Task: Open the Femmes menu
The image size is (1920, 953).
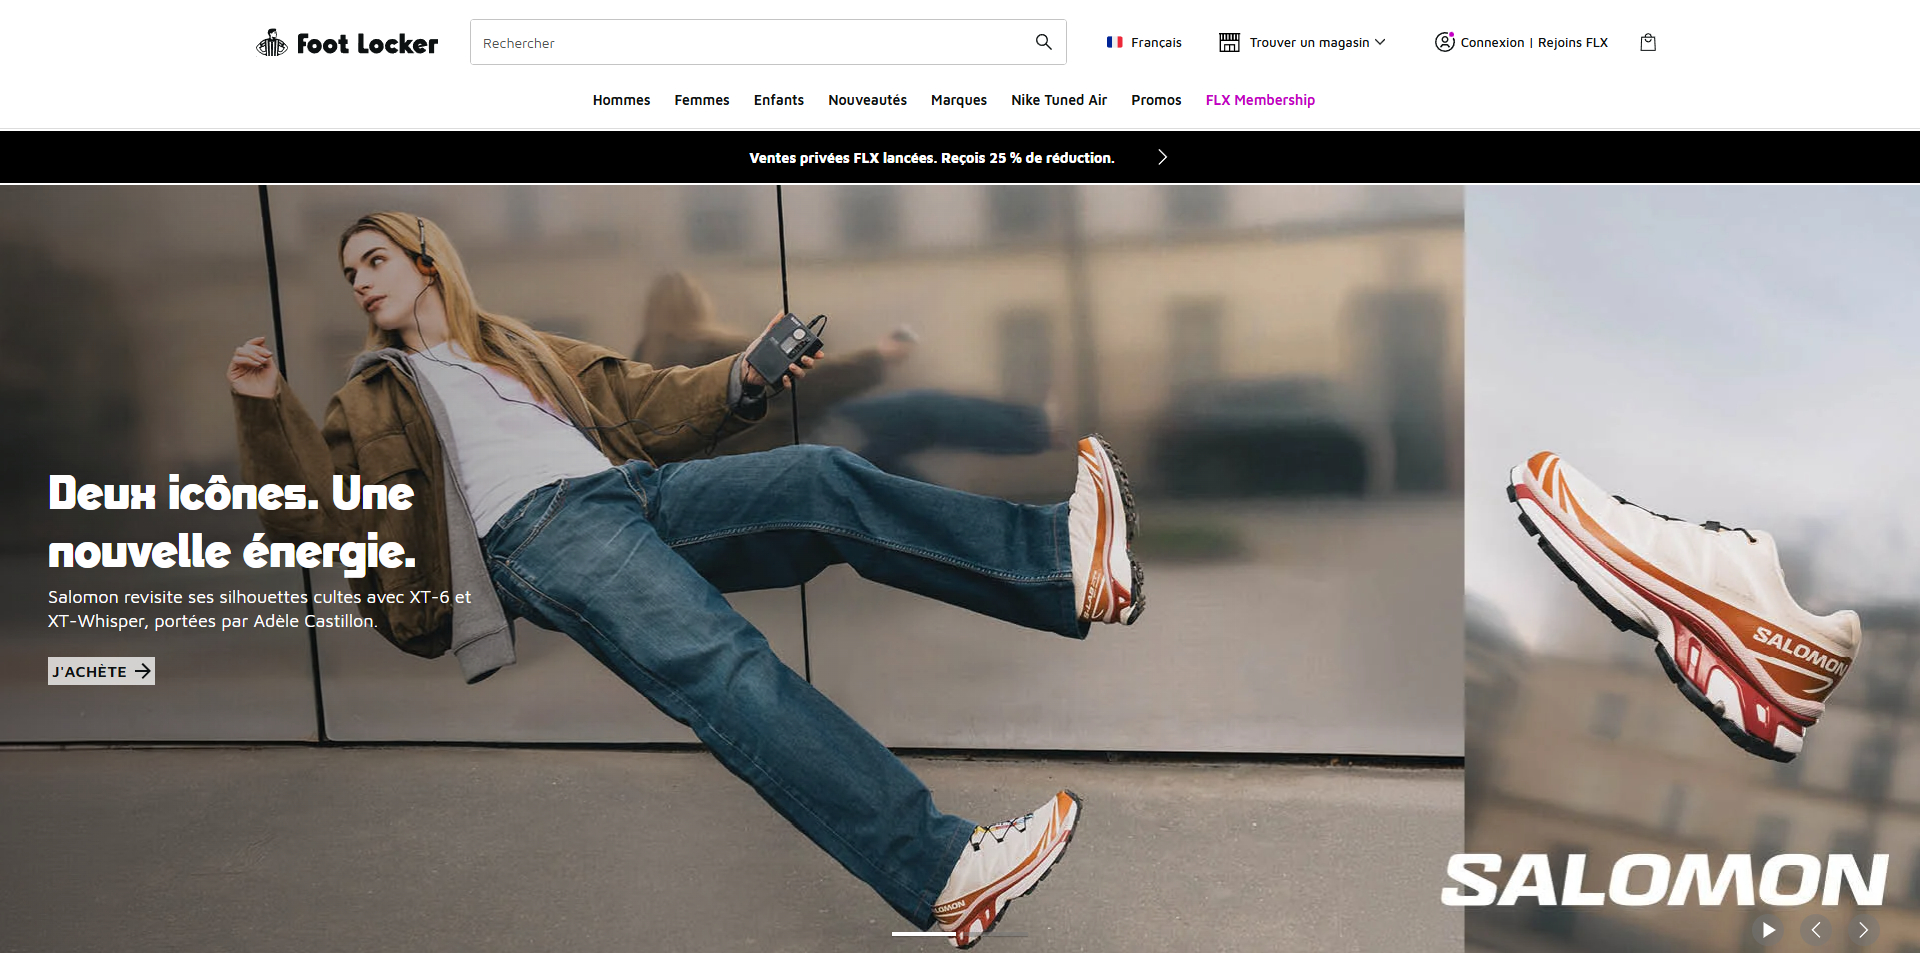Action: tap(702, 100)
